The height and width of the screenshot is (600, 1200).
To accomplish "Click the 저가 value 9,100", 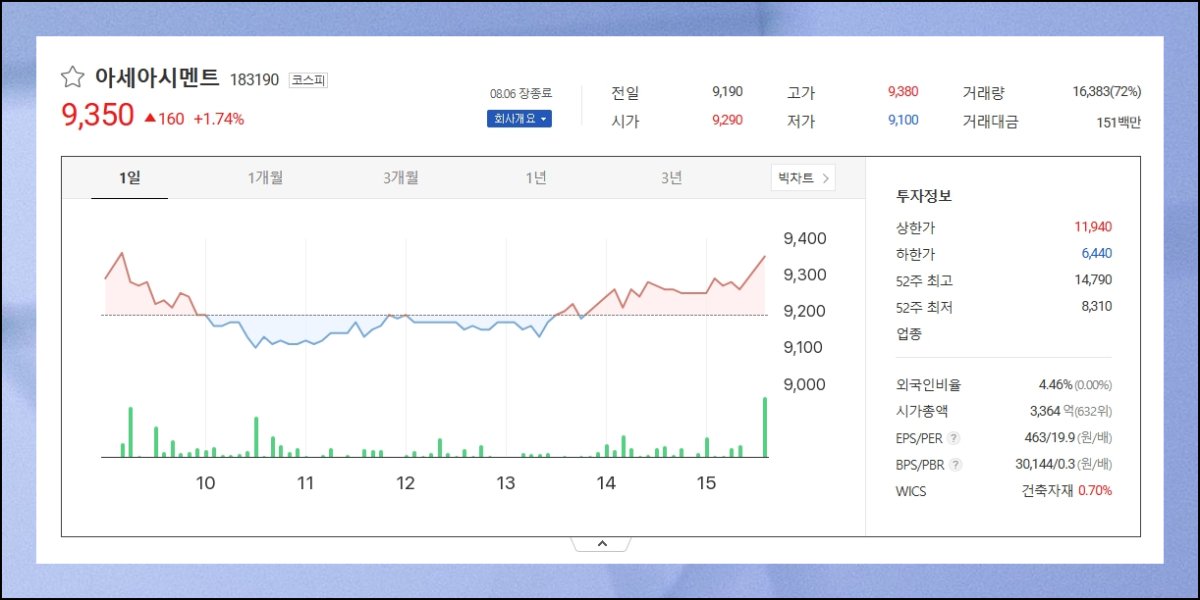I will coord(902,121).
